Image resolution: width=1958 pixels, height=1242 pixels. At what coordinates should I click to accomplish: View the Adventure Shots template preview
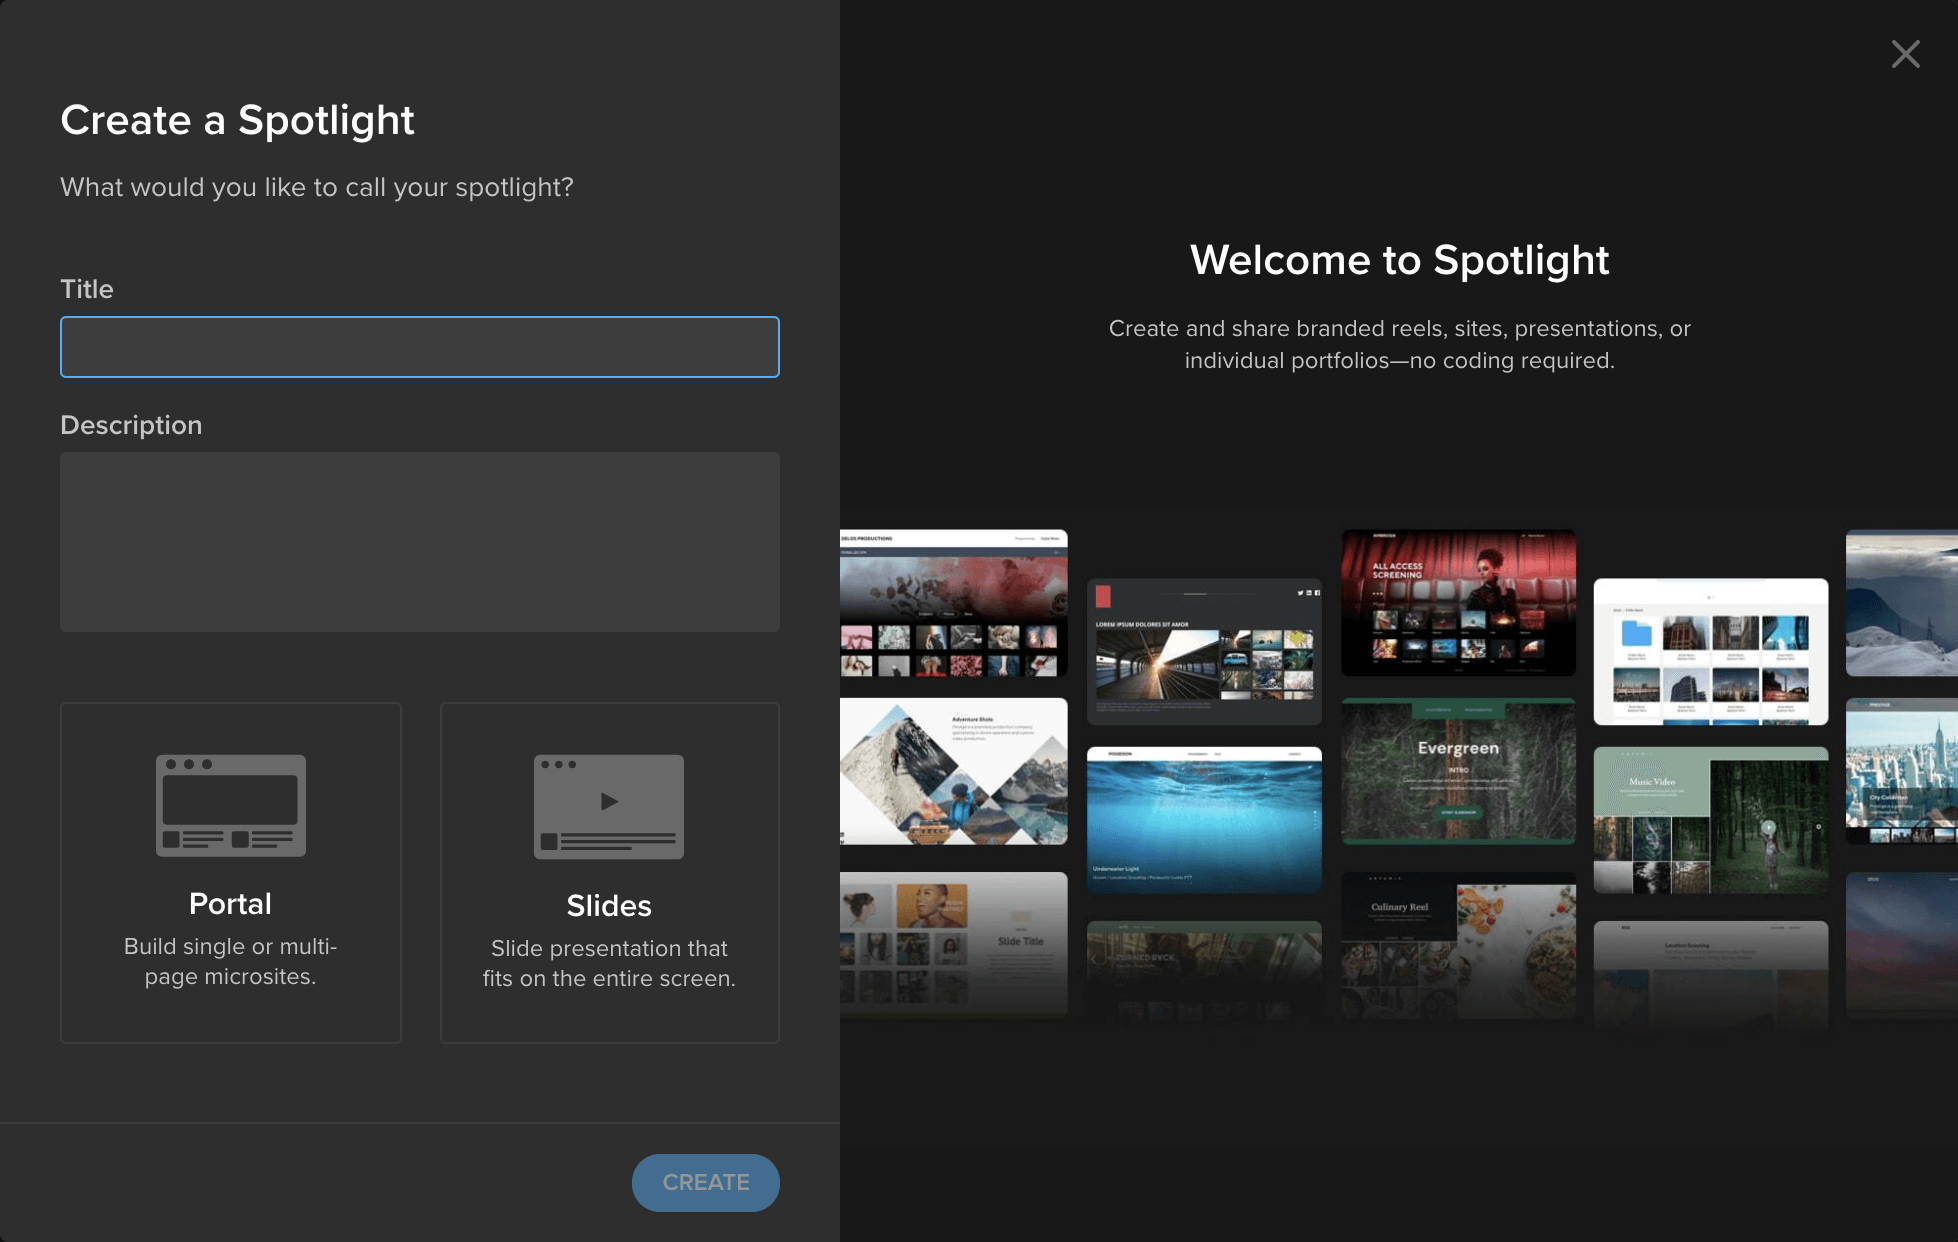pos(954,770)
